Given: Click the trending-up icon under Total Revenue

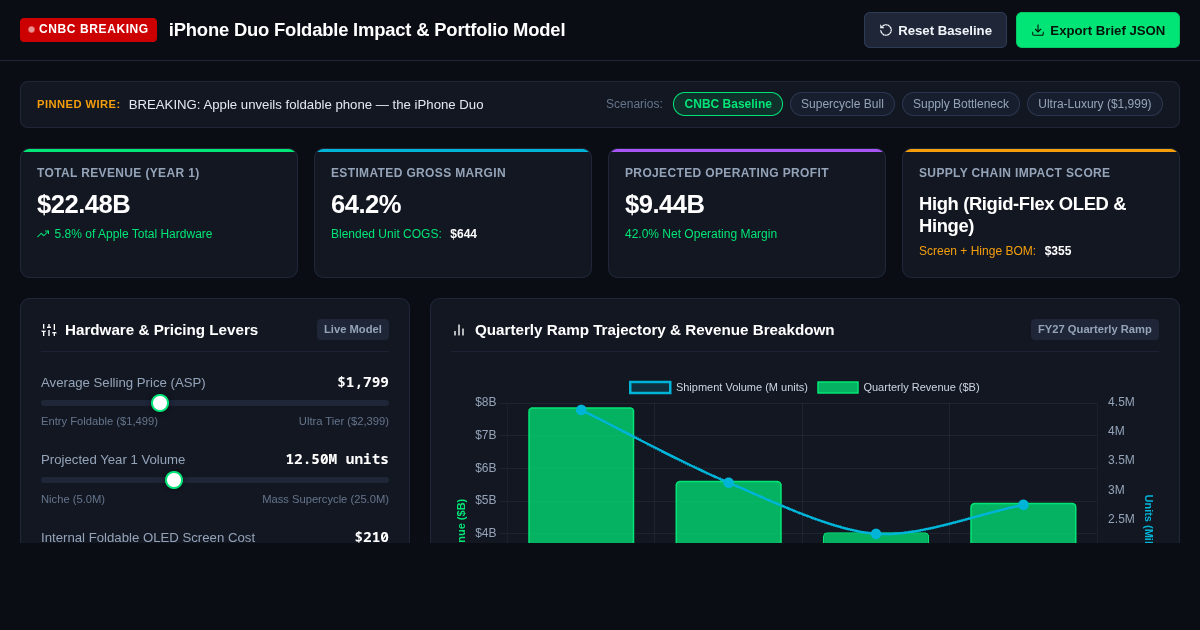Looking at the screenshot, I should tap(43, 234).
